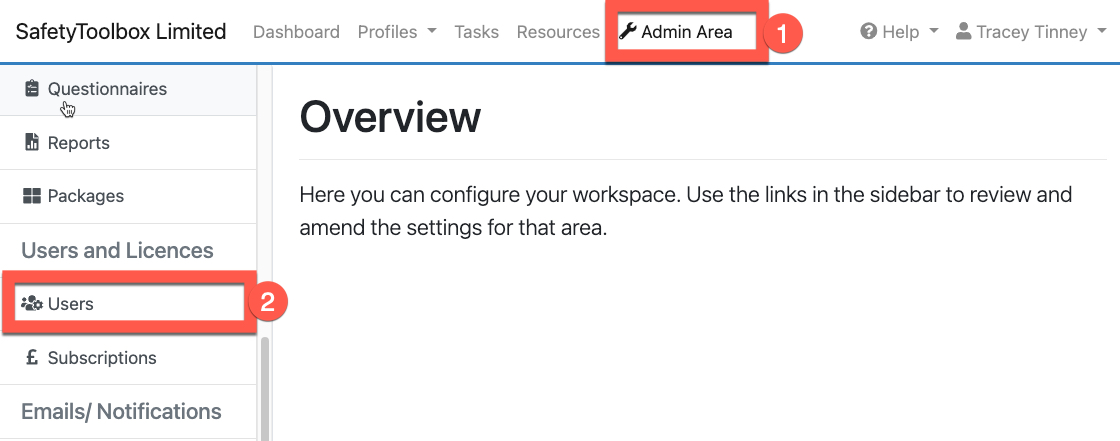The height and width of the screenshot is (441, 1120).
Task: Open the Profiles dropdown menu
Action: coord(397,32)
